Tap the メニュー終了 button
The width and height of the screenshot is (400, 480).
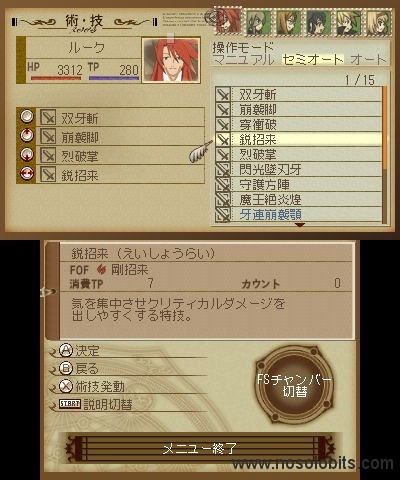click(x=200, y=449)
